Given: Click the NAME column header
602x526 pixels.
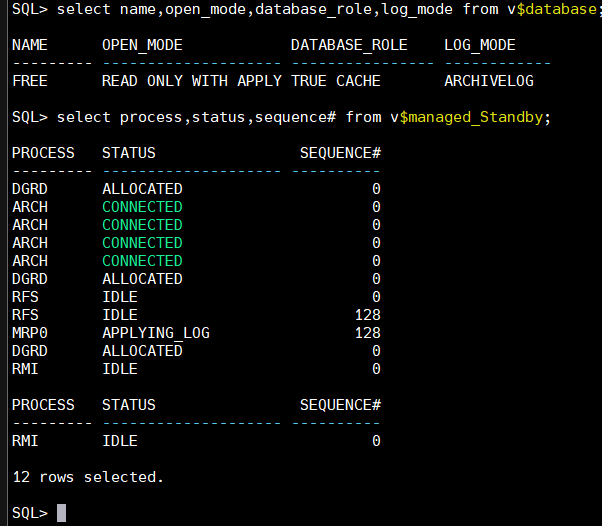Looking at the screenshot, I should (30, 45).
